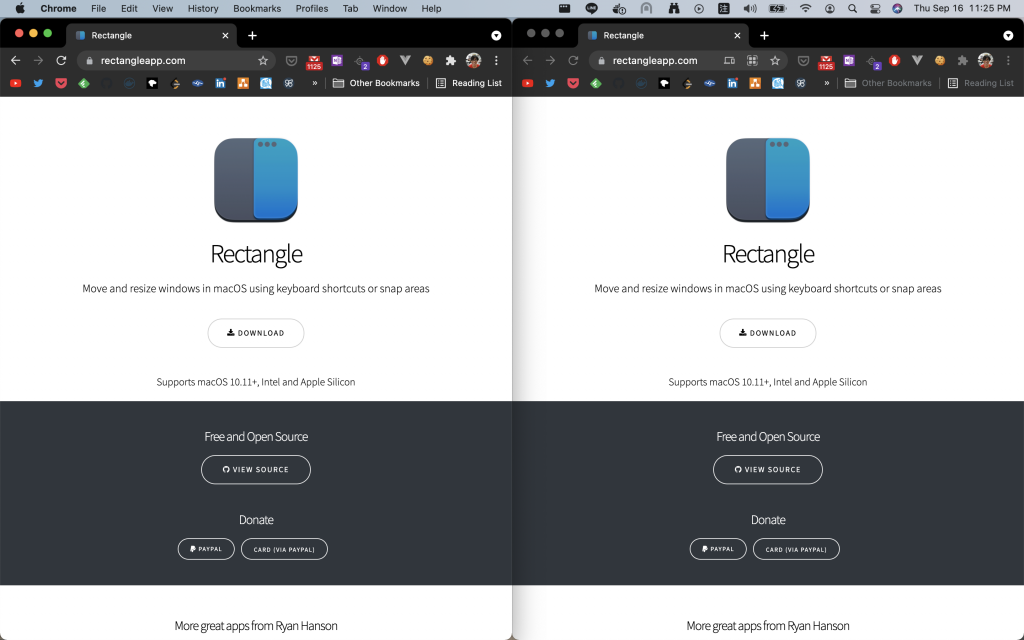Screen dimensions: 1024x640
Task: Open LinkedIn bookmark in right window bookmarks bar
Action: (732, 83)
